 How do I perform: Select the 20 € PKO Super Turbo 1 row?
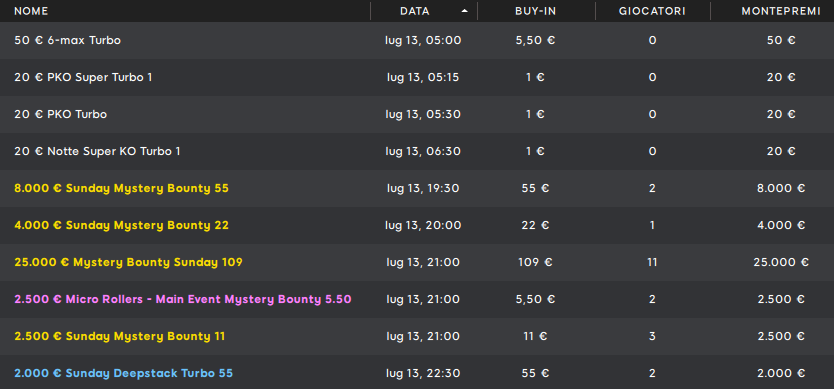417,78
